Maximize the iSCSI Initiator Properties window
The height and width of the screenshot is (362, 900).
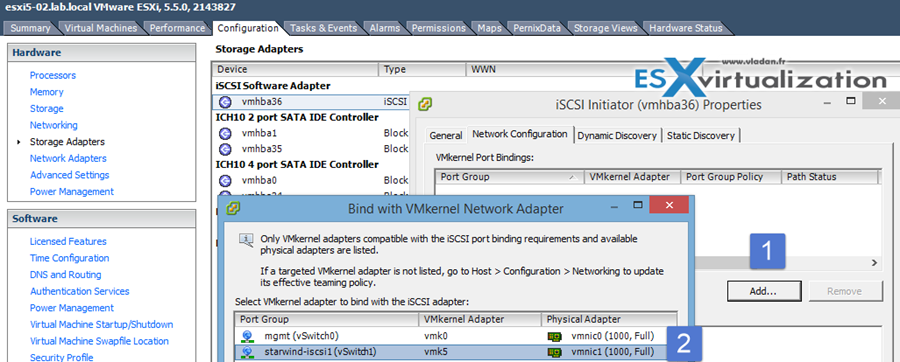[851, 100]
